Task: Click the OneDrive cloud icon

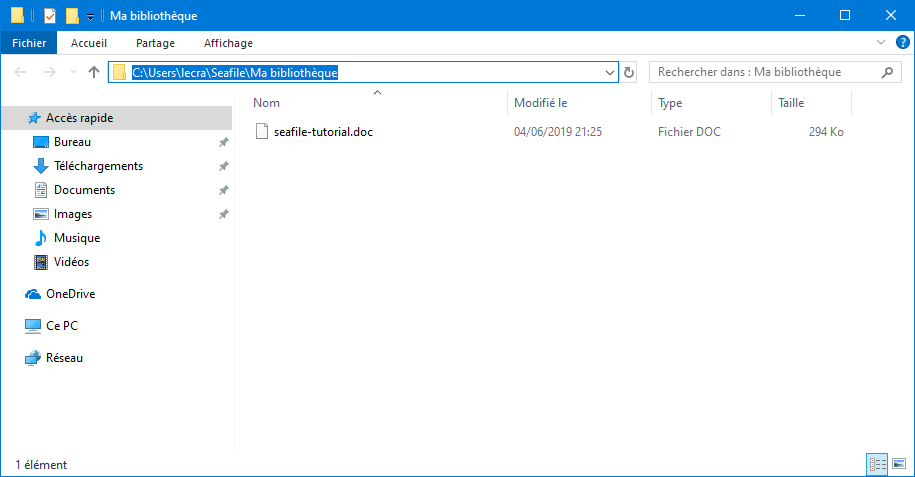Action: pos(33,294)
